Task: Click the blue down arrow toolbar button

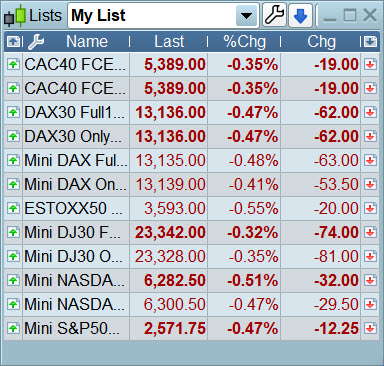Action: 300,15
